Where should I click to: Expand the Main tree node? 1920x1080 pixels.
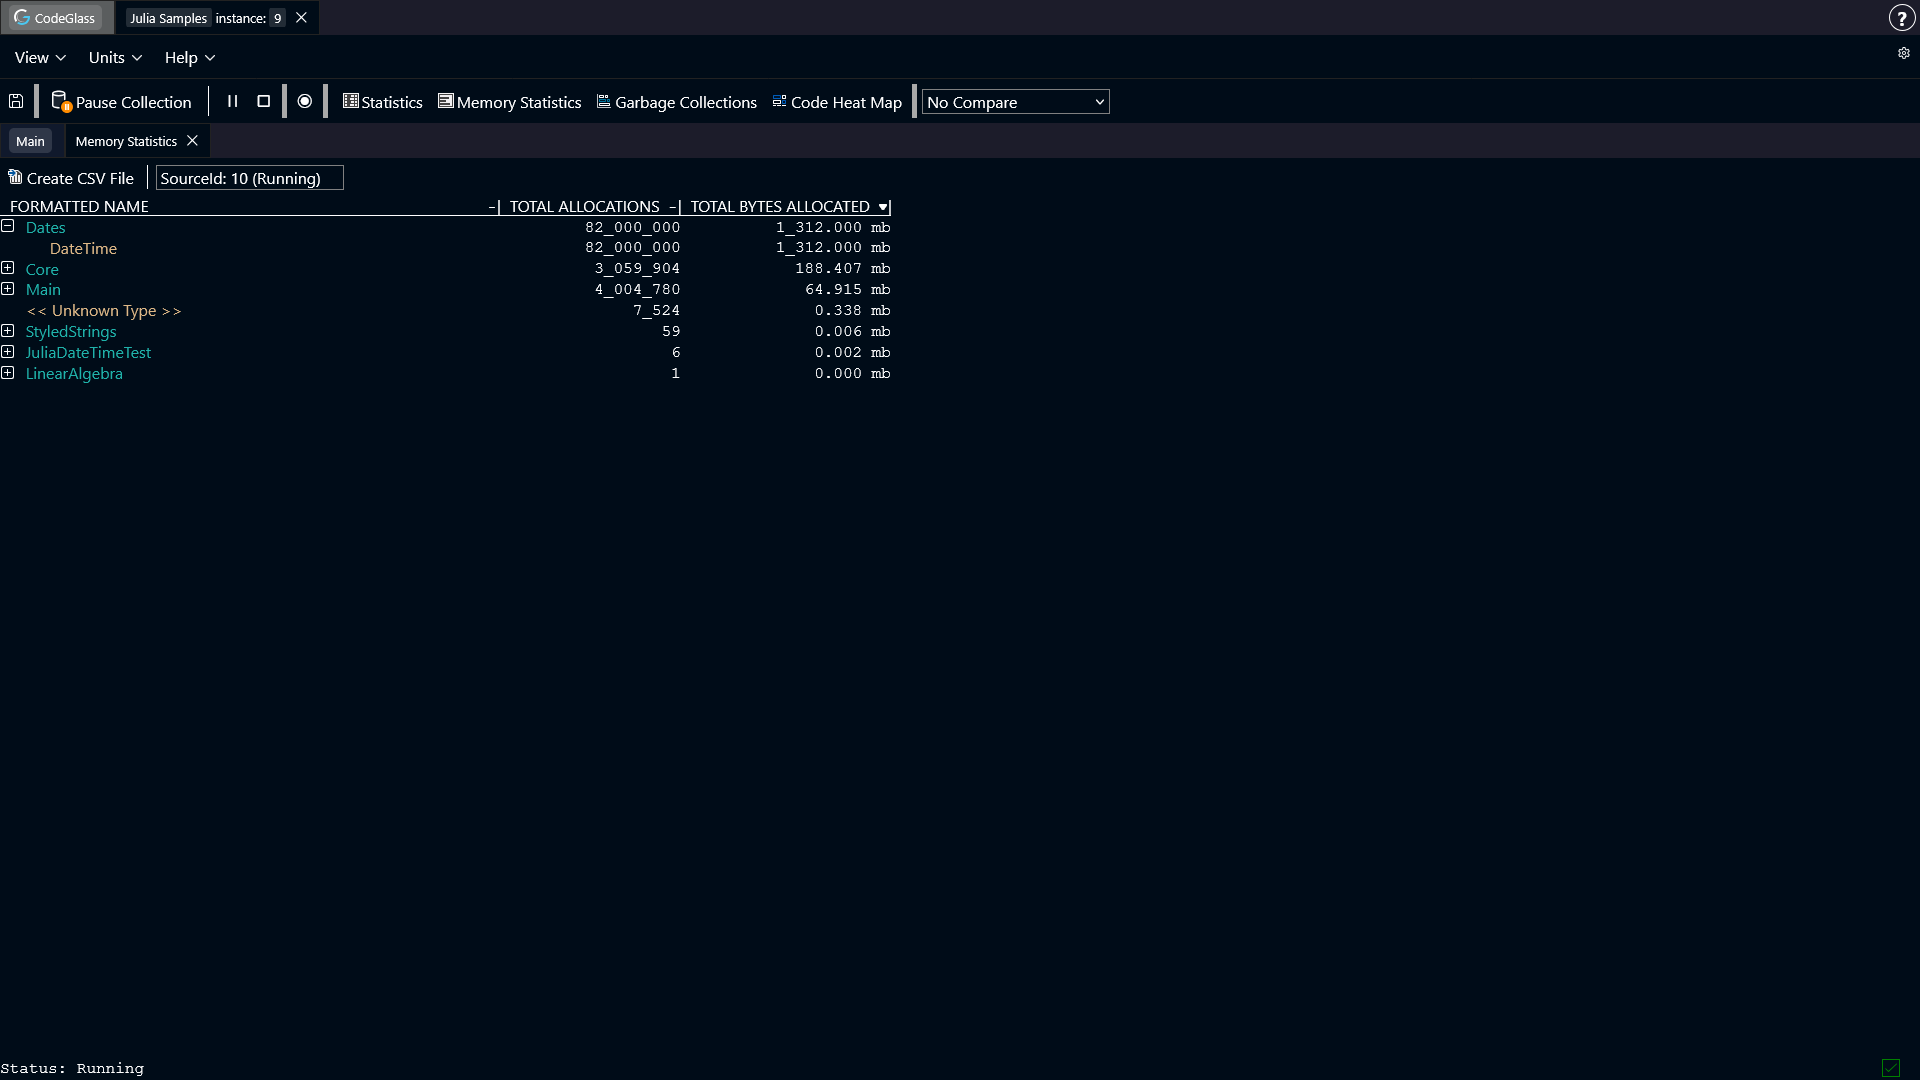7,290
